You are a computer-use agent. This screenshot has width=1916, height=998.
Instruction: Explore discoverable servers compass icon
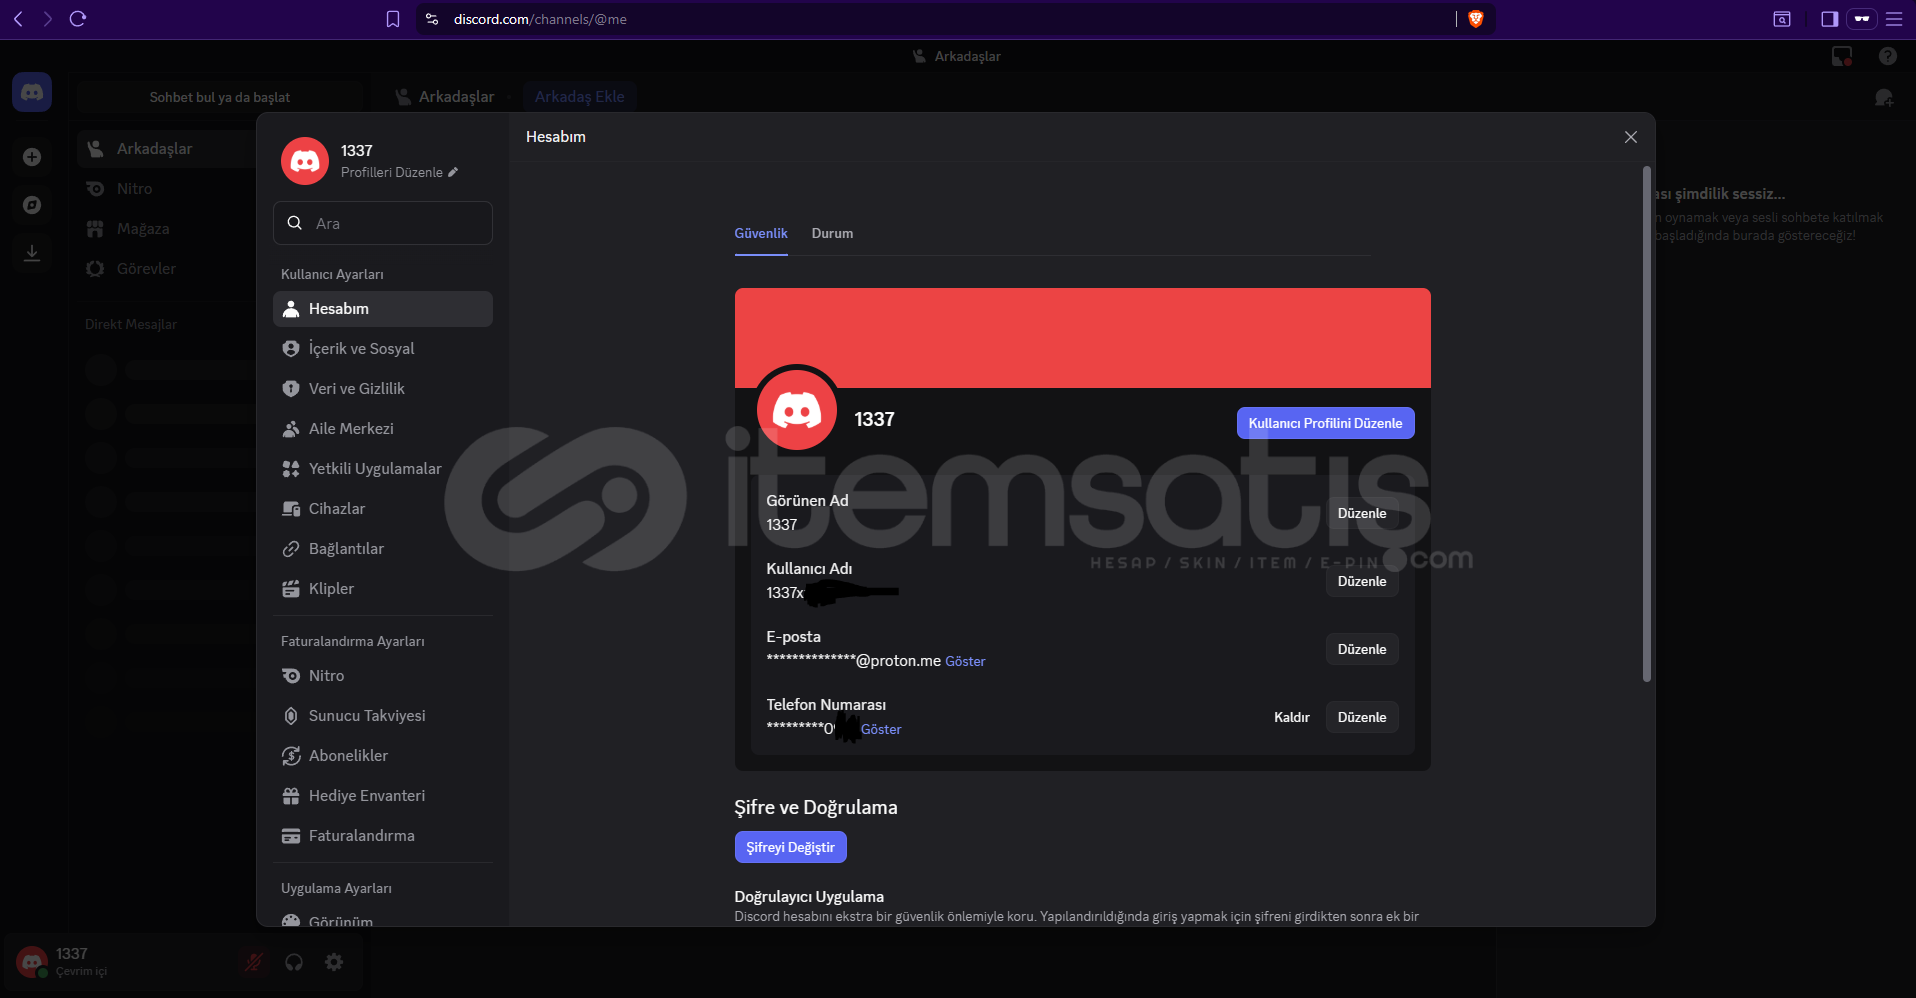click(32, 205)
